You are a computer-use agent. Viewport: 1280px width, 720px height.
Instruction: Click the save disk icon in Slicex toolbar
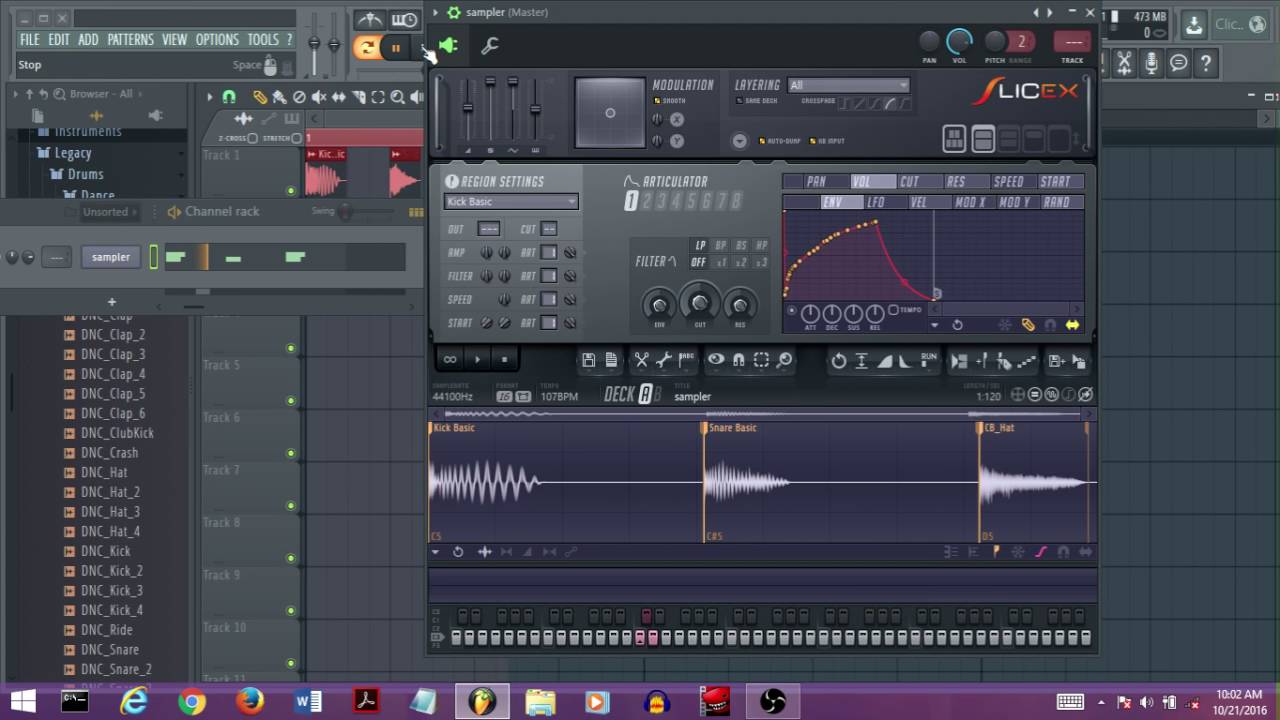589,360
